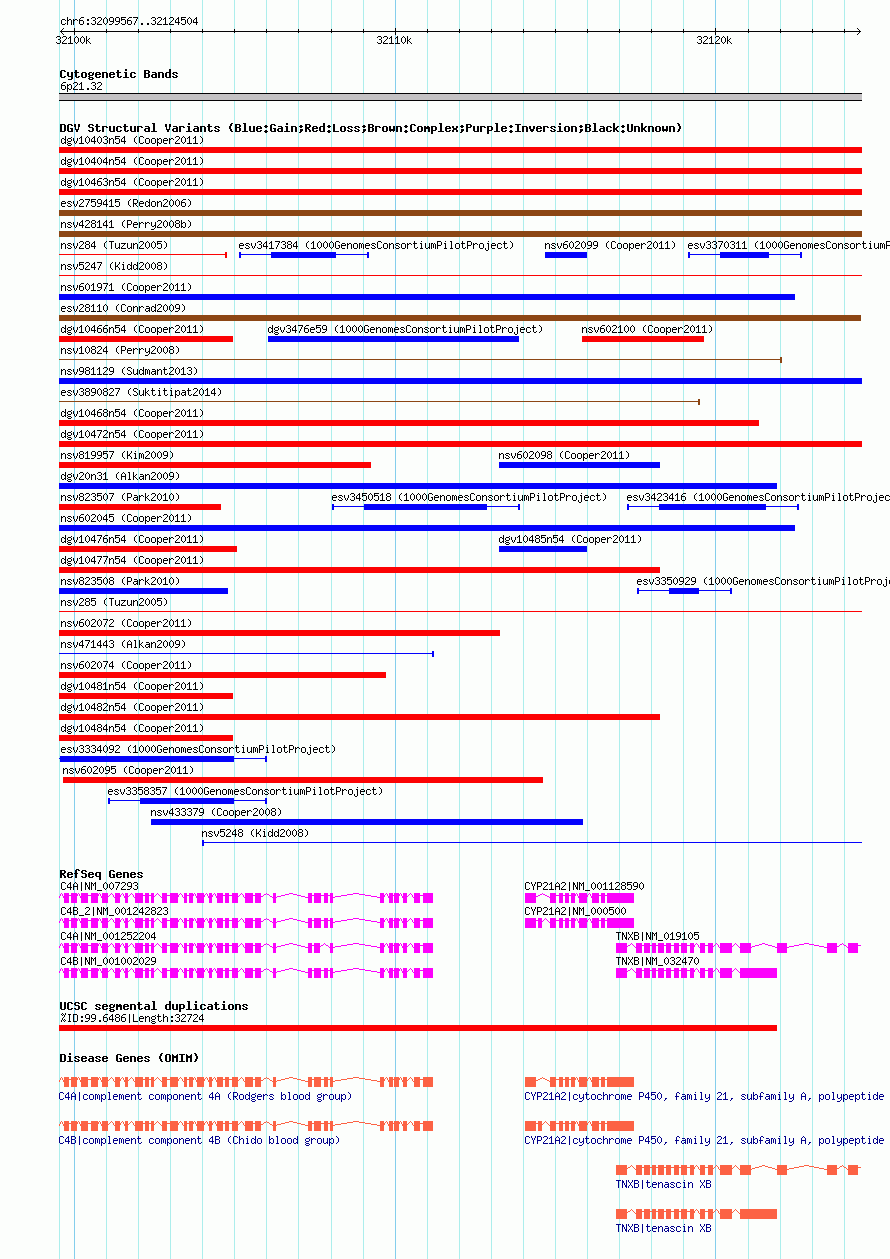Screen dimensions: 890x1259
Task: Click the gray 6p21.32 cytogenetic band bar
Action: [460, 97]
